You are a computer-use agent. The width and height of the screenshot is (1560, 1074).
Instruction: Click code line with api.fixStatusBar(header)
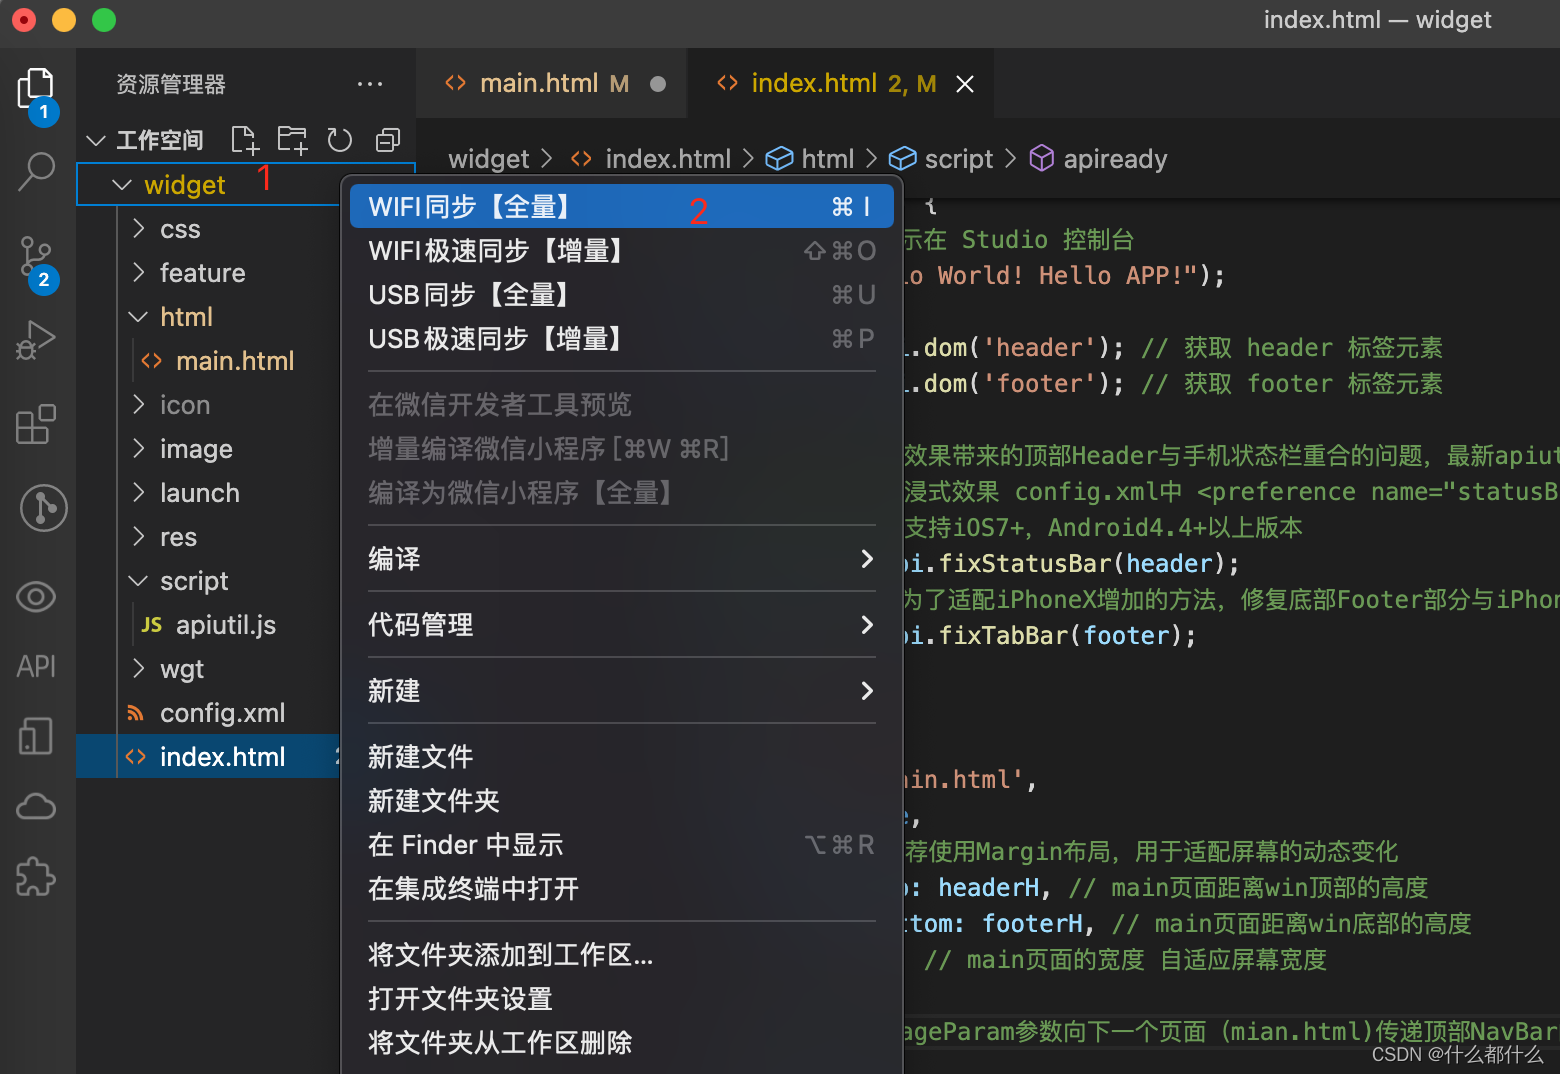1071,564
